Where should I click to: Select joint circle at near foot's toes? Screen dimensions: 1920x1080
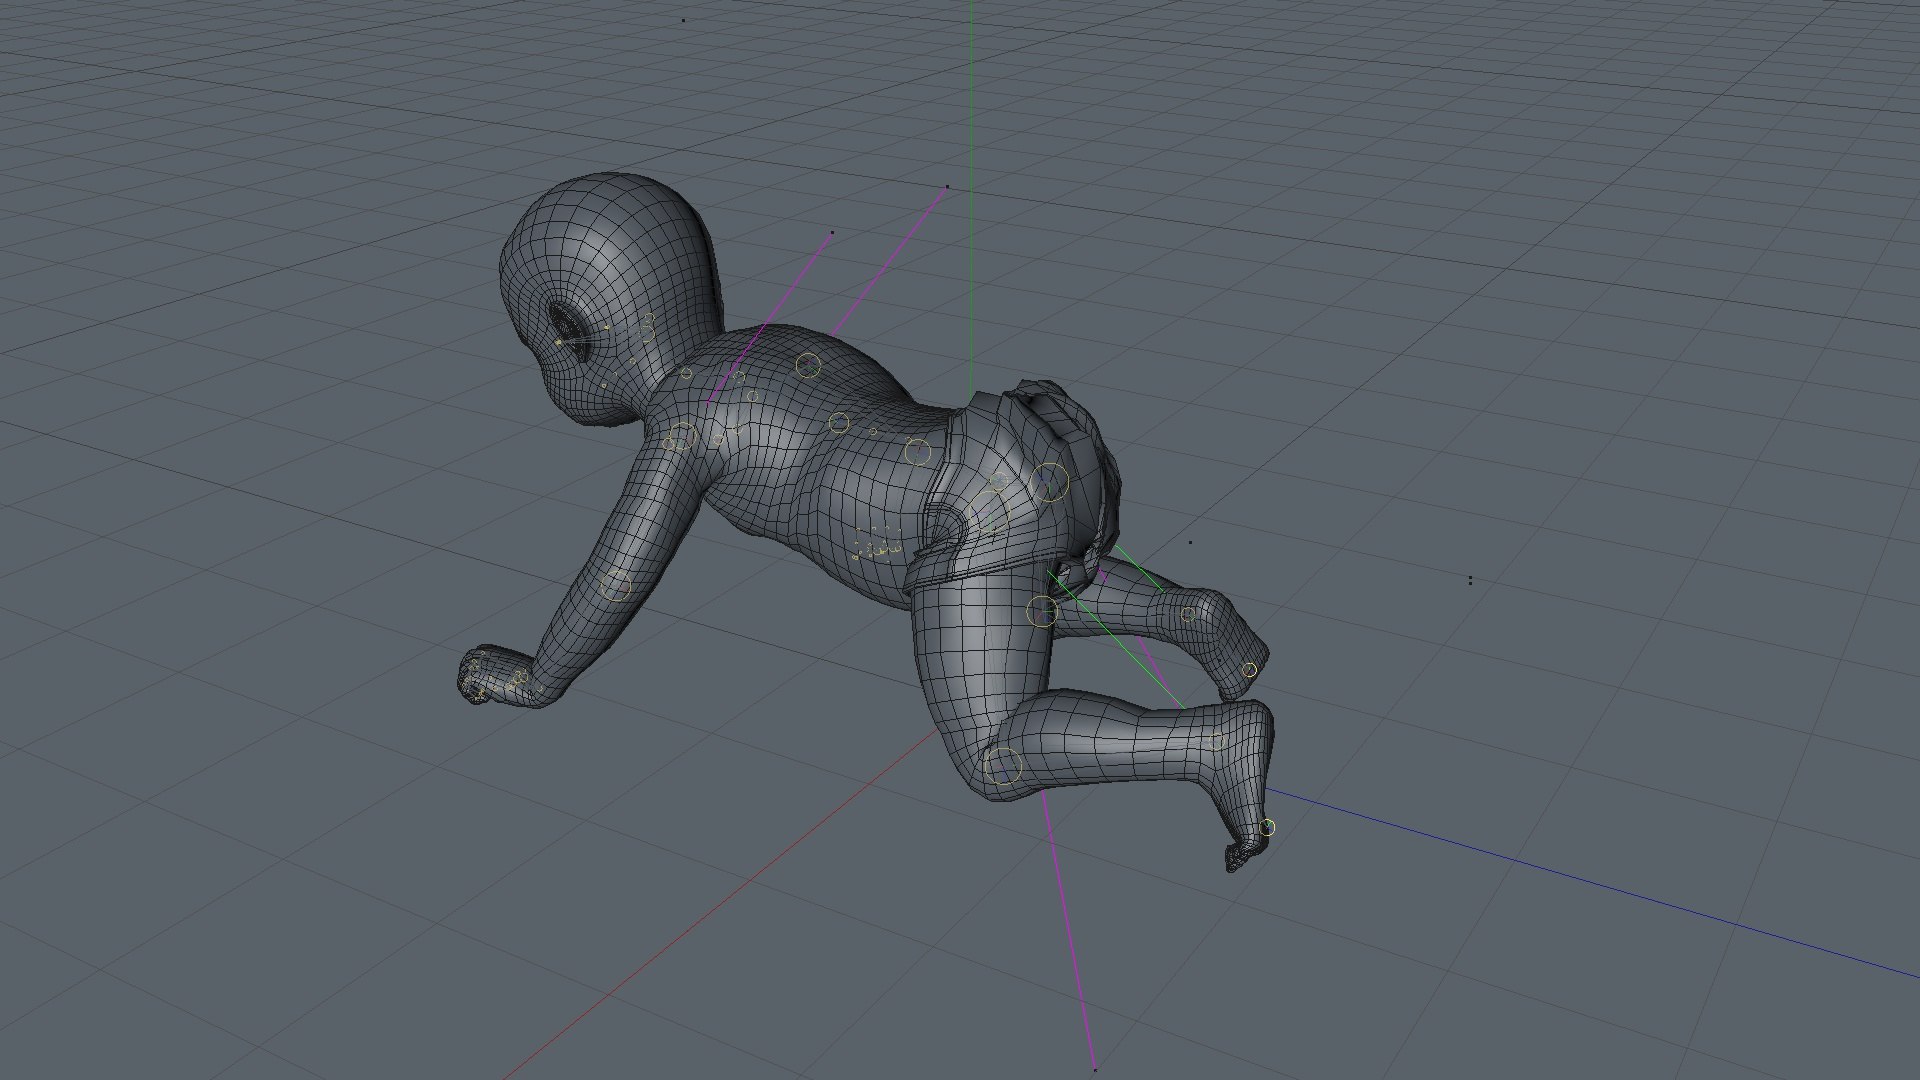click(x=1267, y=827)
